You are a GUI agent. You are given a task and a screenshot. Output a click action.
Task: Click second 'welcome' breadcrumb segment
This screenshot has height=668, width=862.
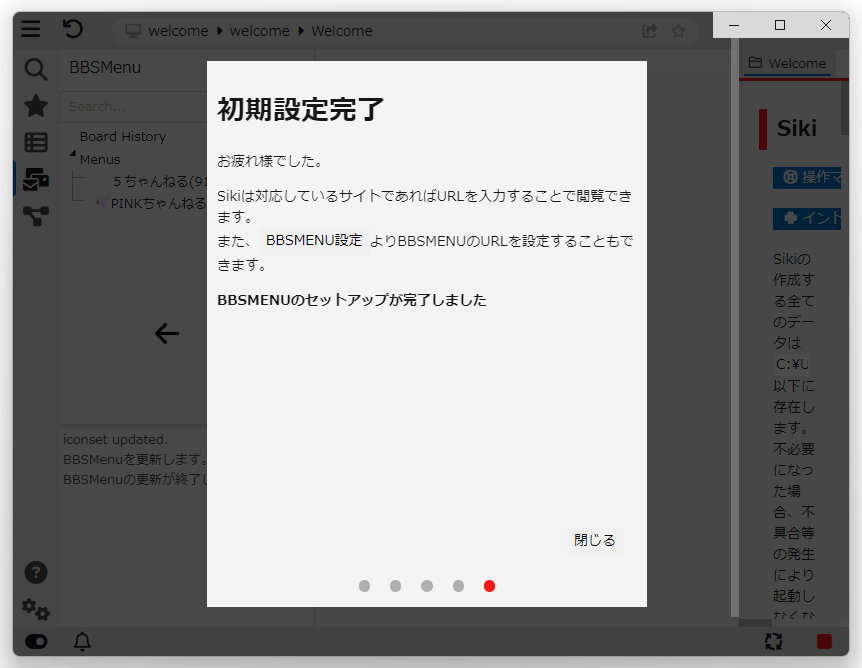pos(259,31)
